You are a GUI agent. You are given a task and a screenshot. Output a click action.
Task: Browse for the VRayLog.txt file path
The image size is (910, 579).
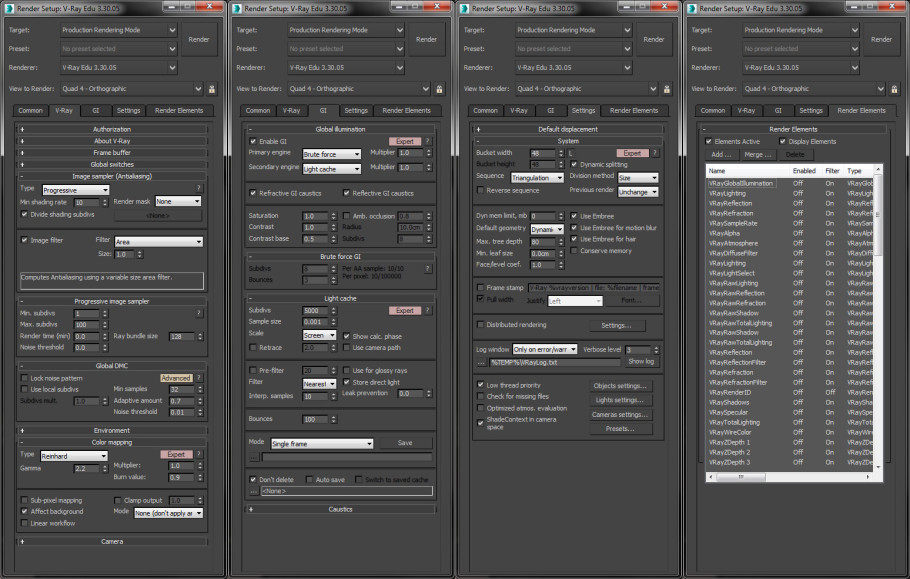(x=481, y=362)
